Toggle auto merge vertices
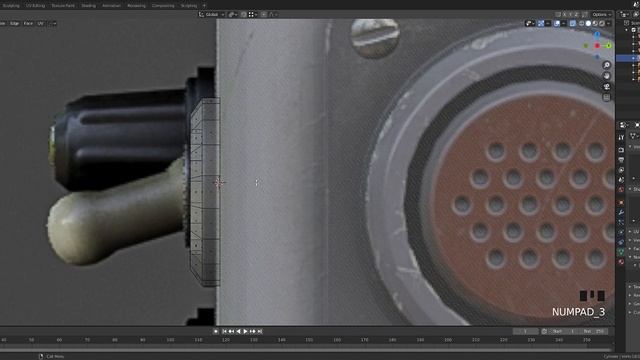Image resolution: width=640 pixels, height=360 pixels. click(x=585, y=15)
